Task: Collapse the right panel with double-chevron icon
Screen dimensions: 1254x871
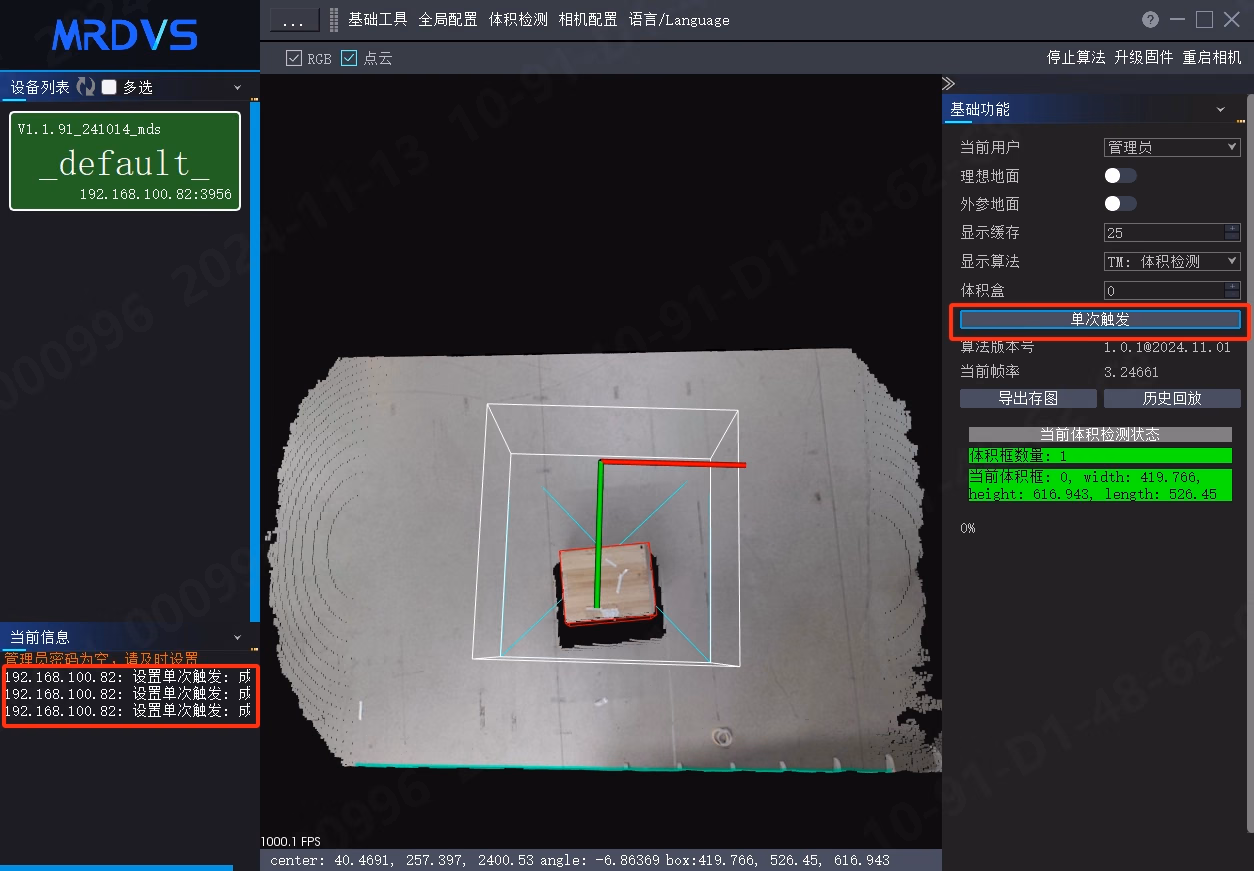Action: (948, 83)
